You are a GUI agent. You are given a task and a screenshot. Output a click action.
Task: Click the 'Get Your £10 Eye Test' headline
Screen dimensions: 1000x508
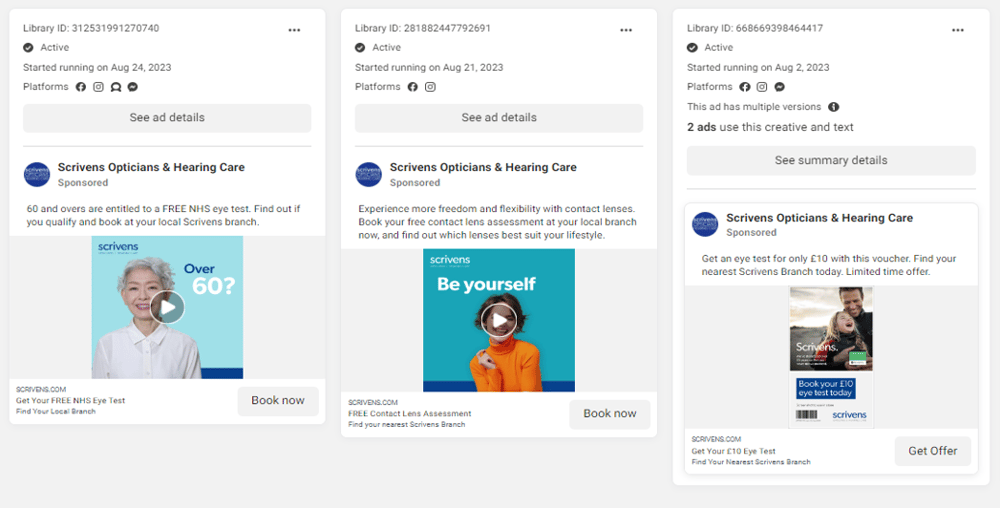pos(733,451)
